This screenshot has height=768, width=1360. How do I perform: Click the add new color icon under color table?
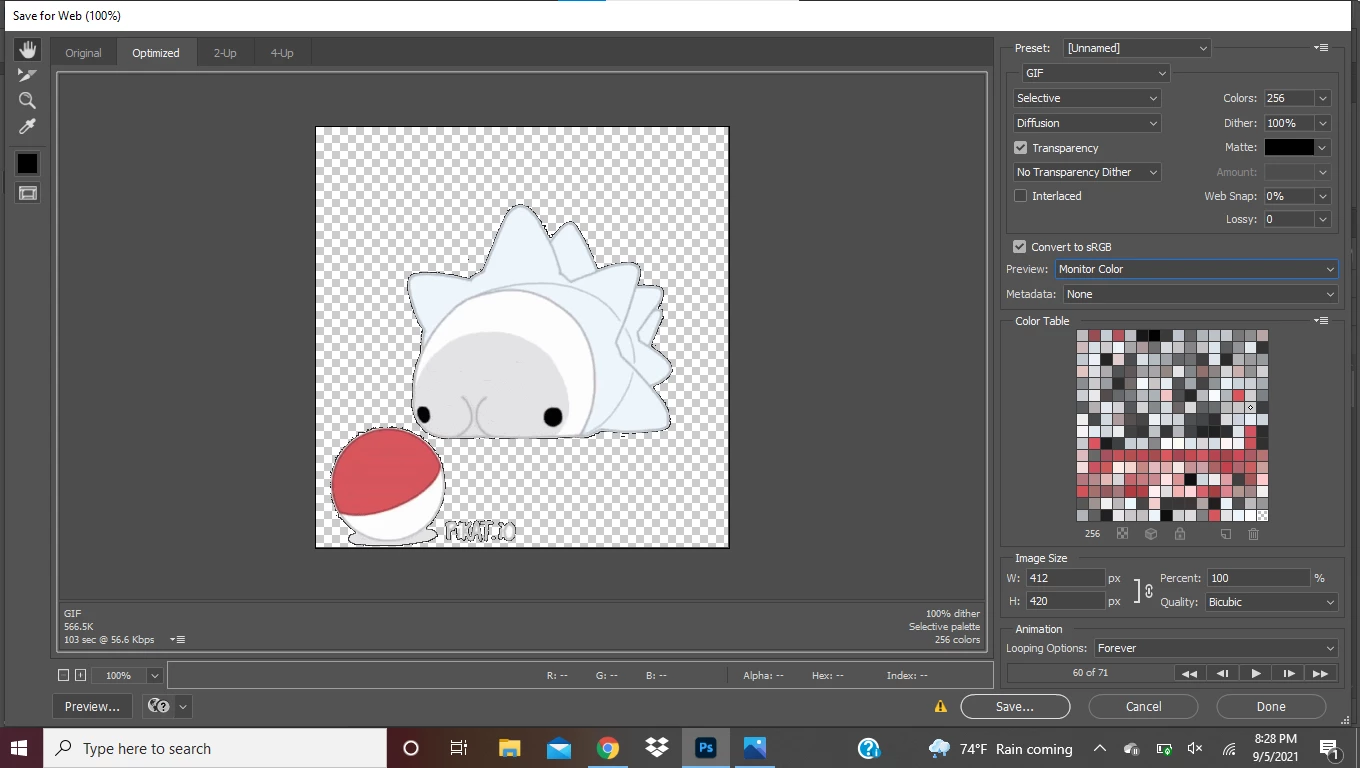click(x=1225, y=534)
